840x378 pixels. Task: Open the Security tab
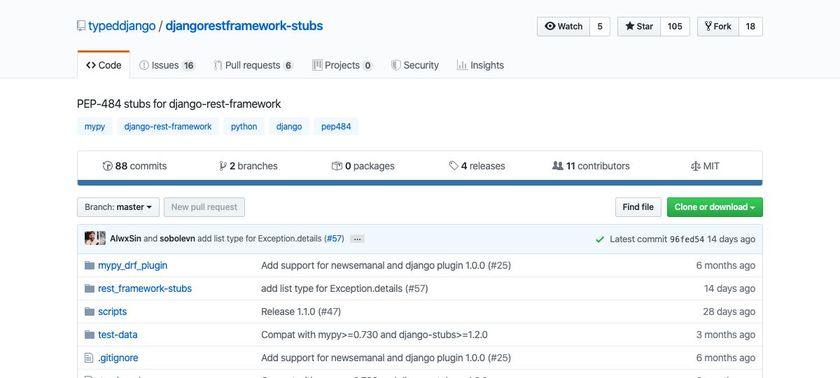click(x=415, y=65)
